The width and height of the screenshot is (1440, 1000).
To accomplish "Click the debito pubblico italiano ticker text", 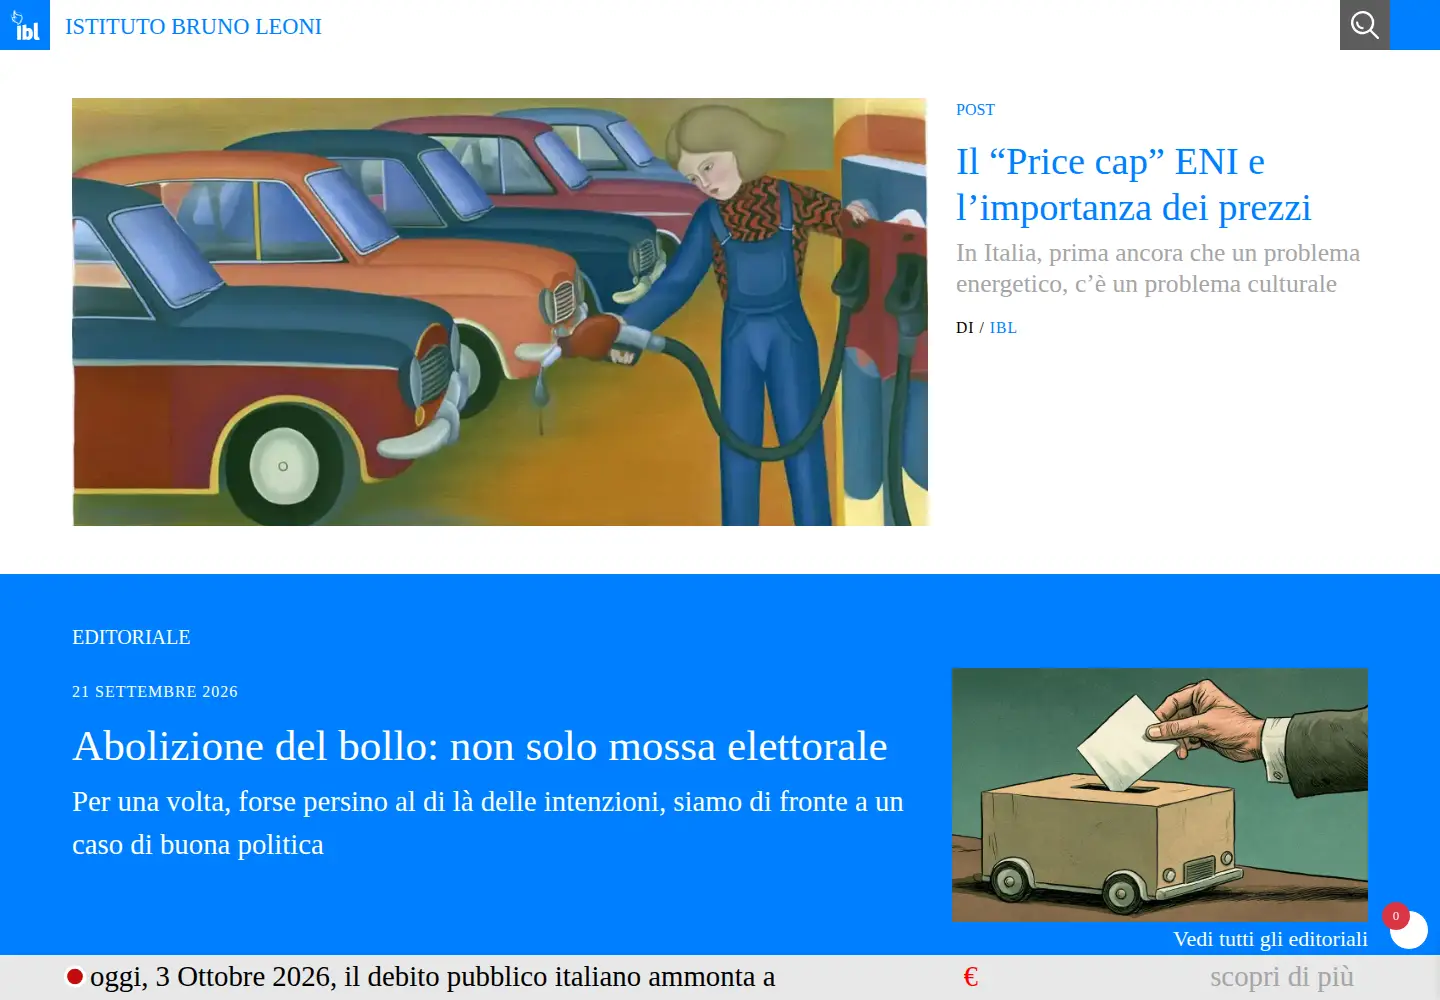I will point(433,977).
